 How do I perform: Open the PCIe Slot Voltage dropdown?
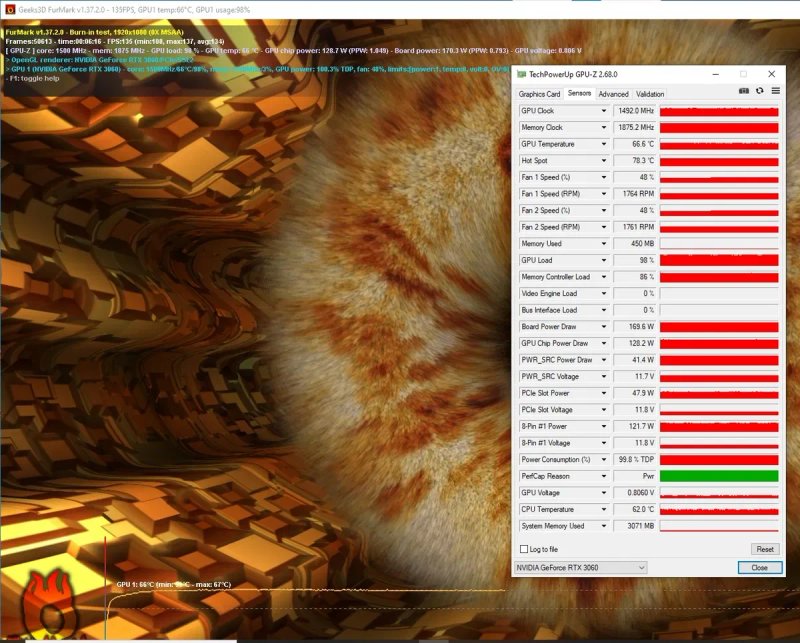tap(604, 410)
